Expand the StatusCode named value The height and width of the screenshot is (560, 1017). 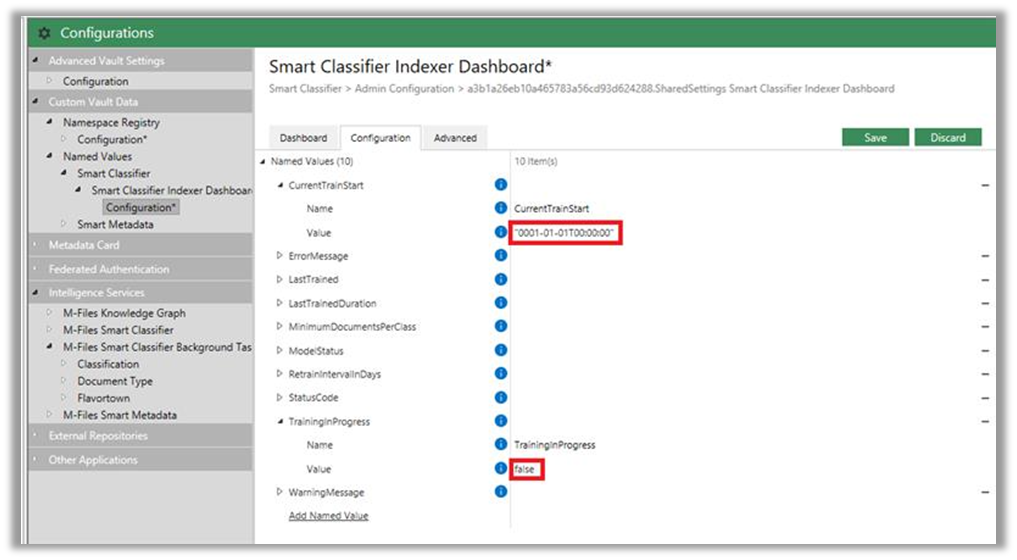[280, 398]
